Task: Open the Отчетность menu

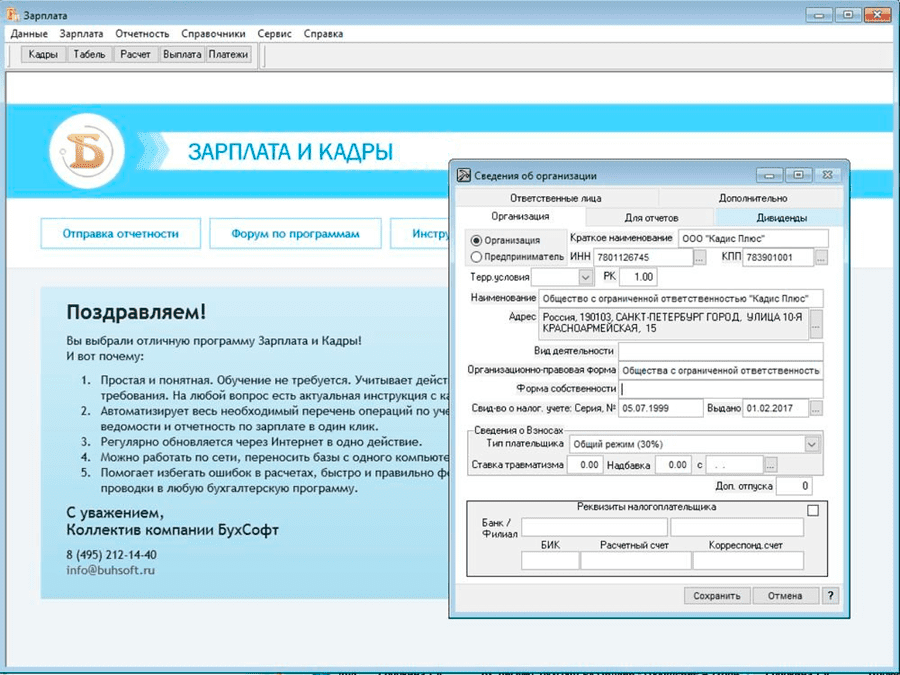Action: (142, 34)
